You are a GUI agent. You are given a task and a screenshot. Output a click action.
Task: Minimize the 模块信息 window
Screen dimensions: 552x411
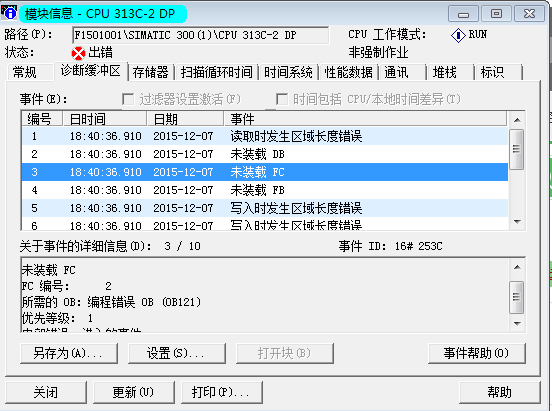click(x=463, y=14)
